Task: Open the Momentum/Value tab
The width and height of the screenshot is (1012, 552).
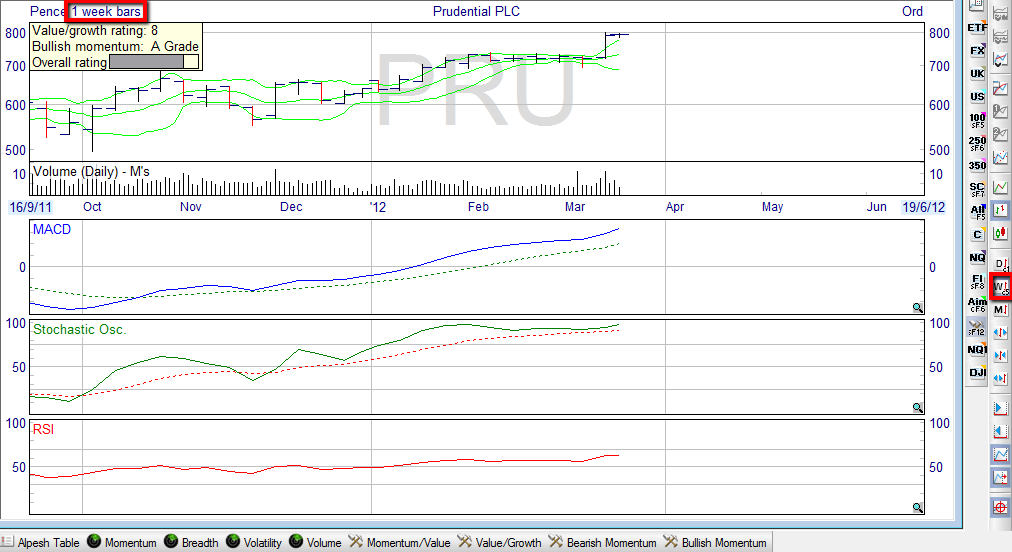Action: click(x=400, y=542)
